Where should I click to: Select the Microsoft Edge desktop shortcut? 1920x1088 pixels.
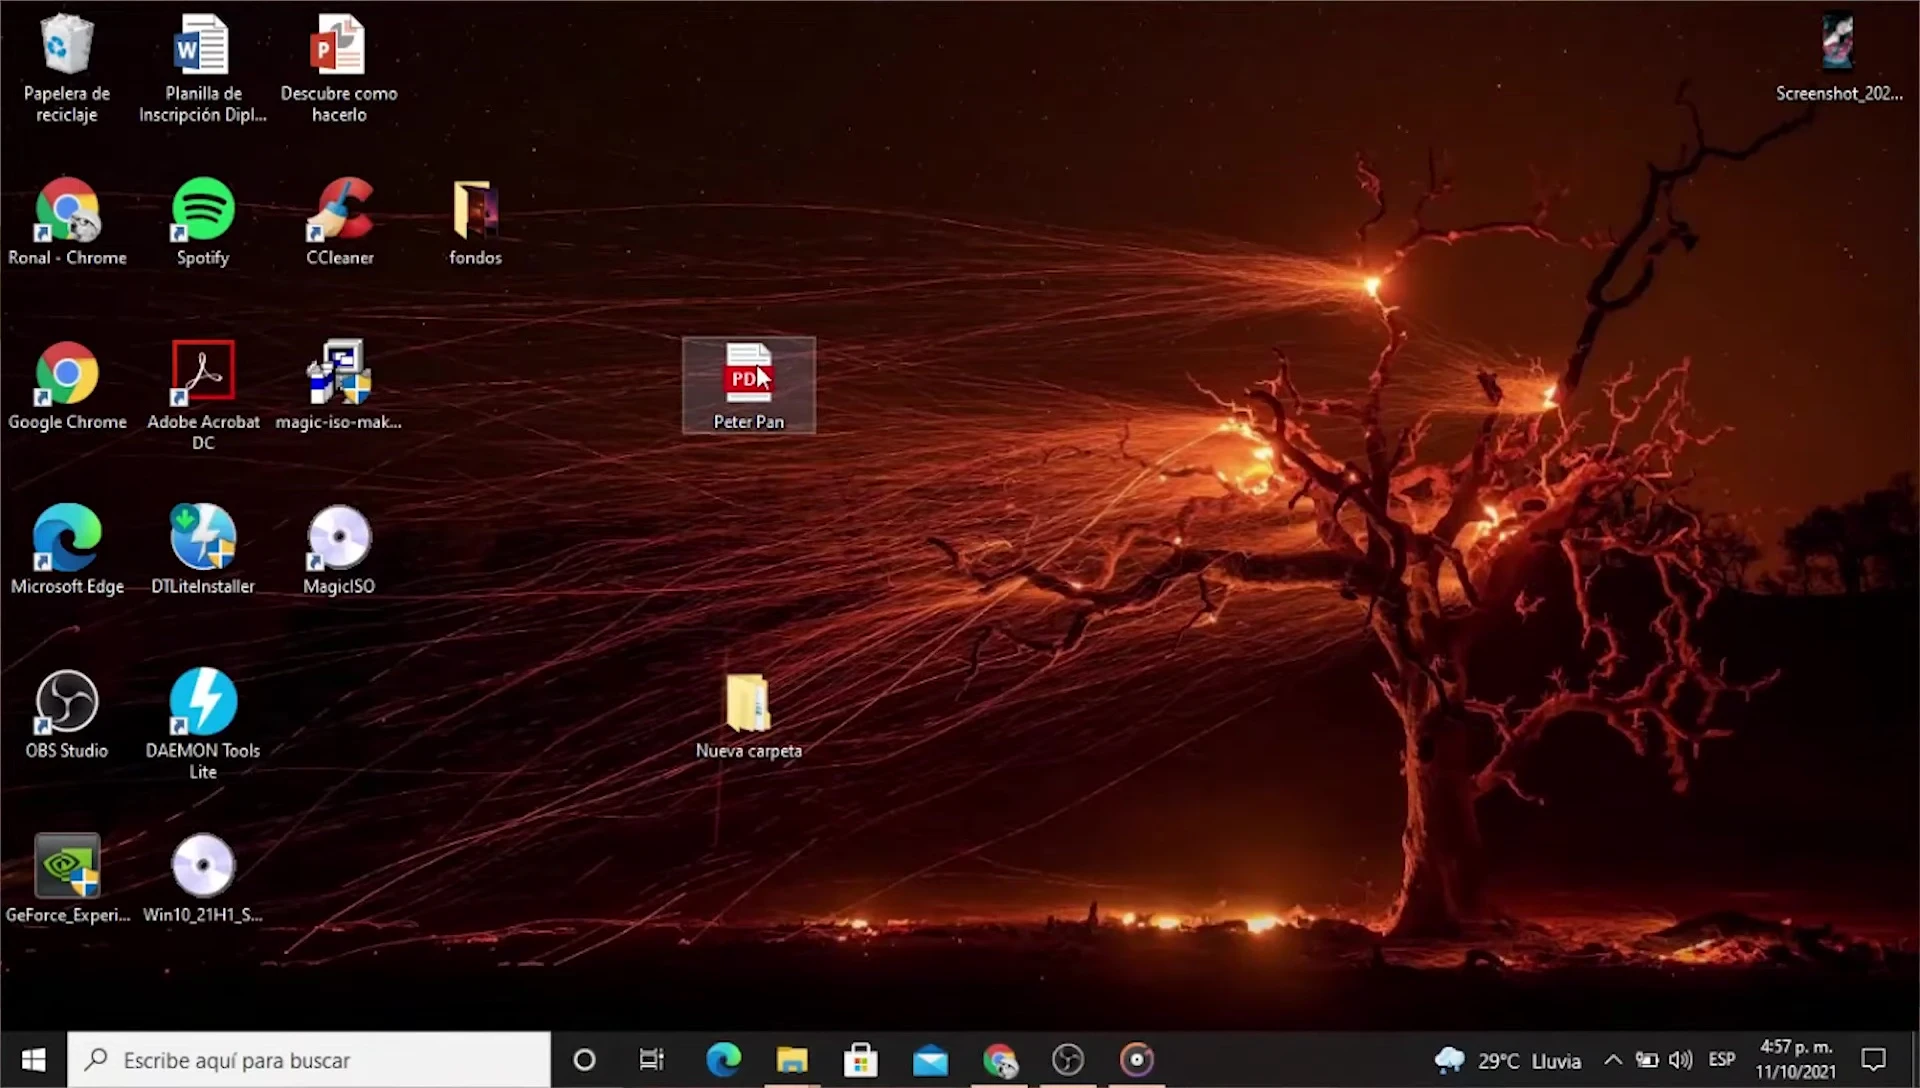coord(67,550)
